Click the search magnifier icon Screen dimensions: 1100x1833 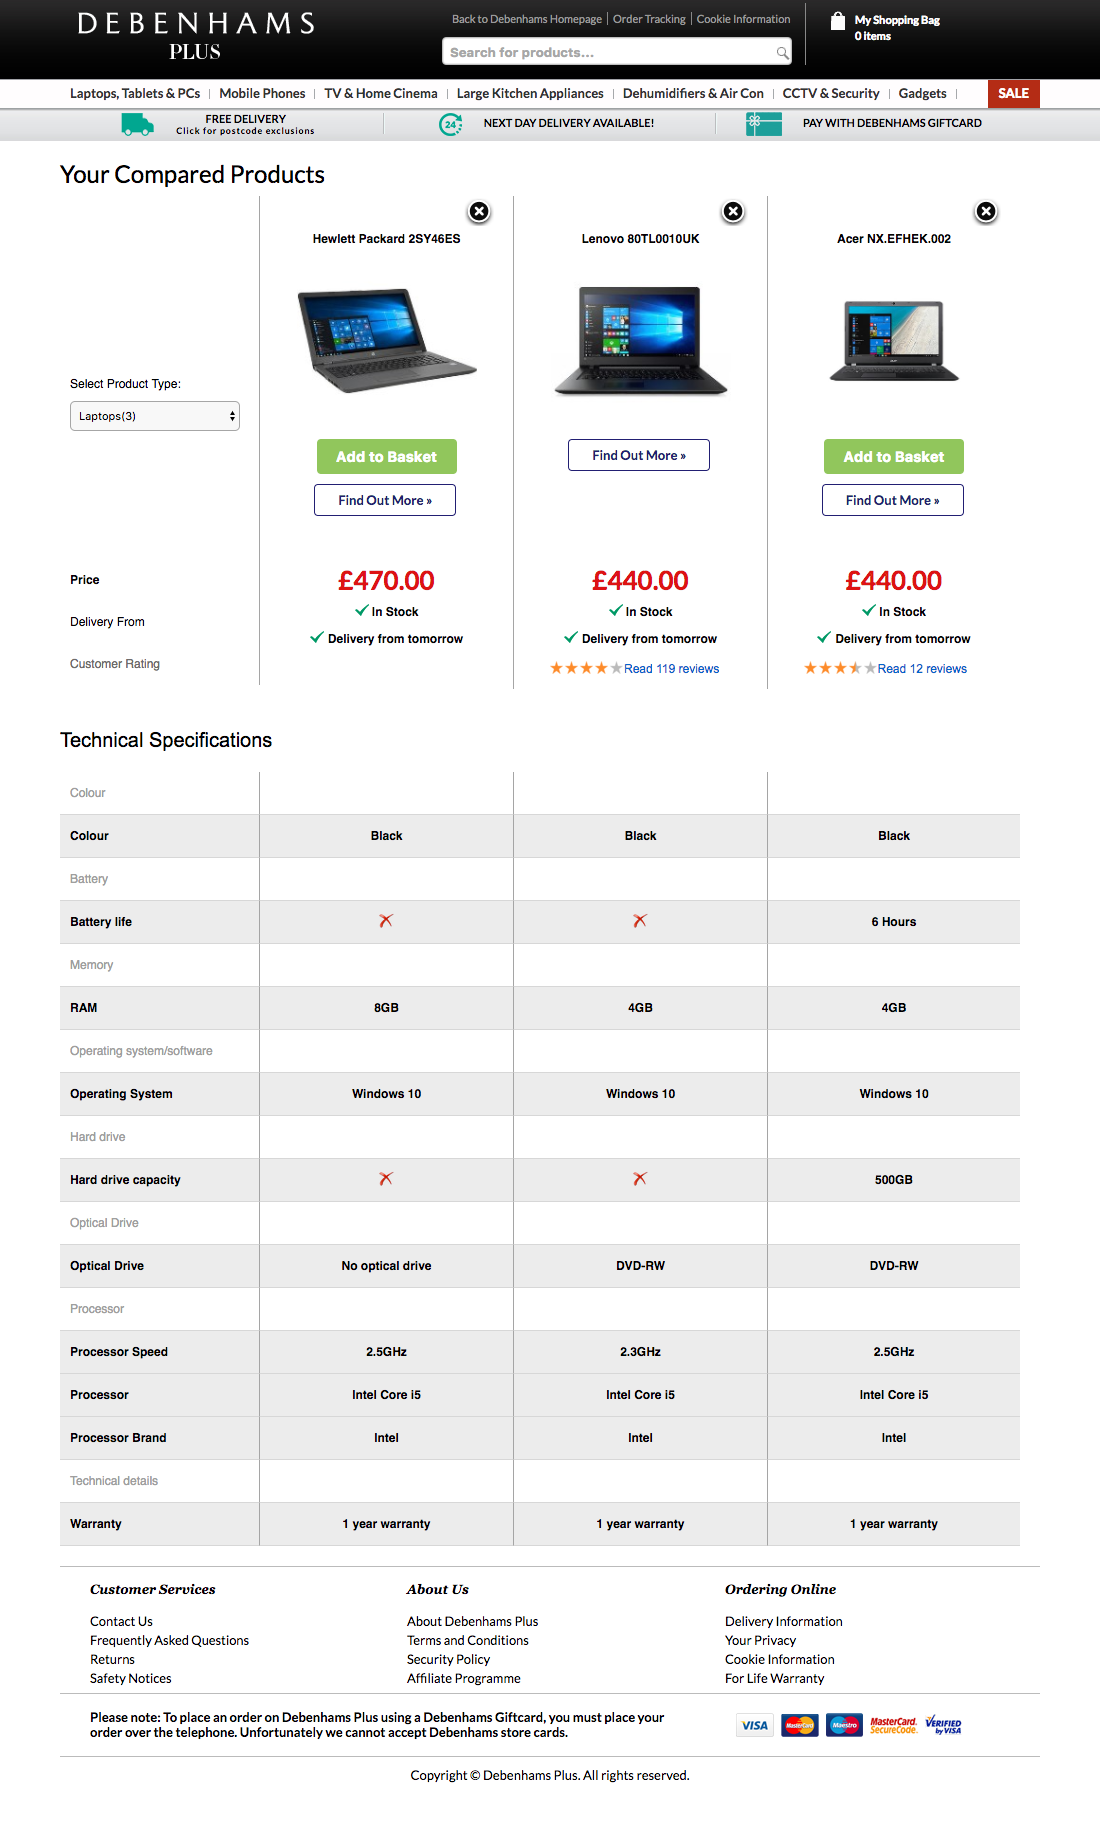coord(782,51)
